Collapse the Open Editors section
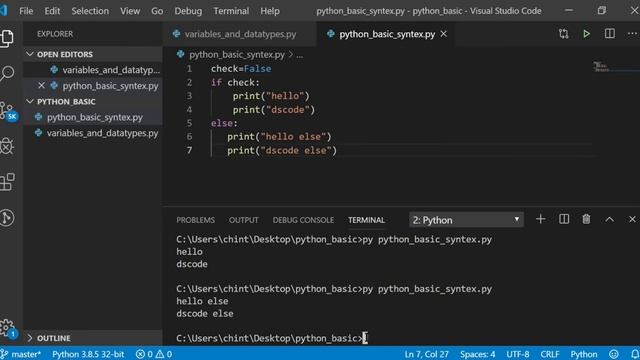The image size is (640, 360). [x=93, y=54]
